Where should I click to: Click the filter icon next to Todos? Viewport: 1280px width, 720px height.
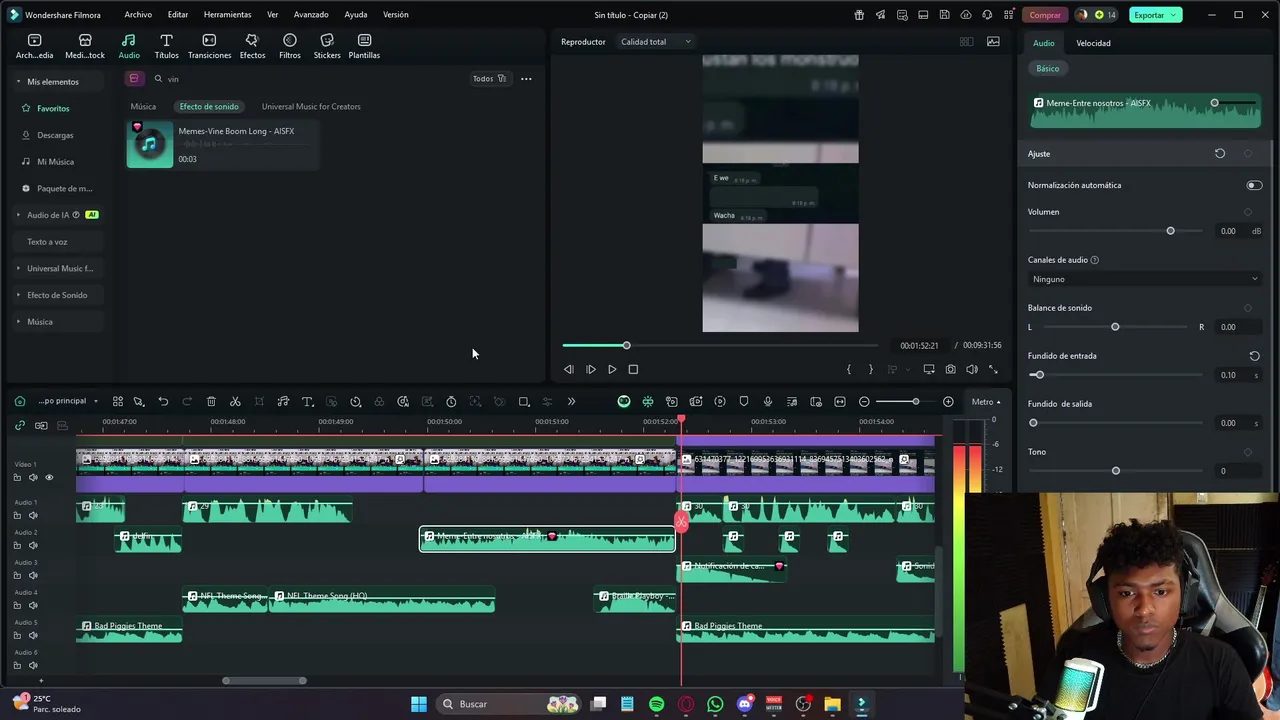click(502, 78)
